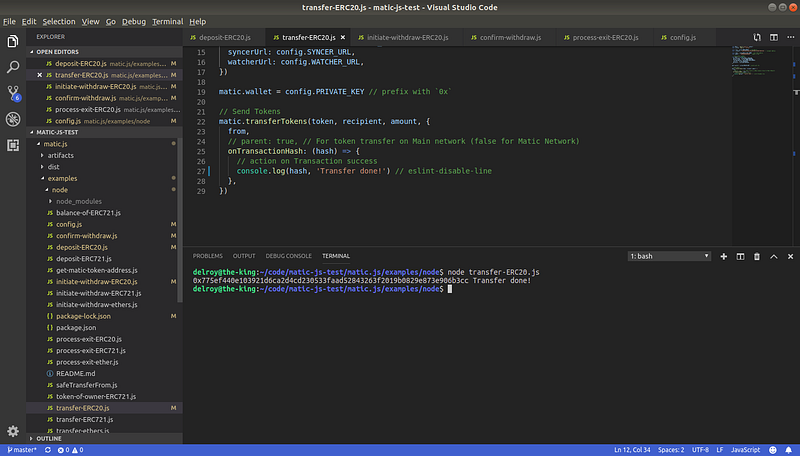Create a new terminal with plus icon
800x456 pixels.
[x=724, y=256]
